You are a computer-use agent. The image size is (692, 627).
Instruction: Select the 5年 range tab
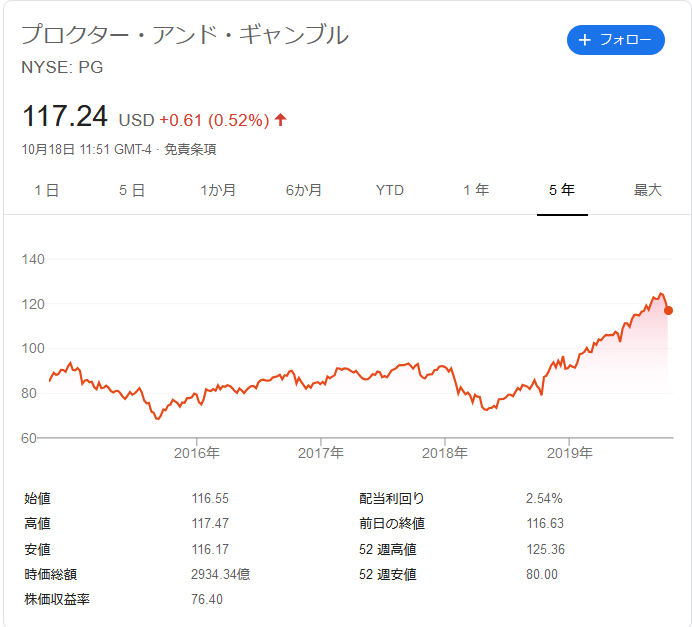pos(562,190)
